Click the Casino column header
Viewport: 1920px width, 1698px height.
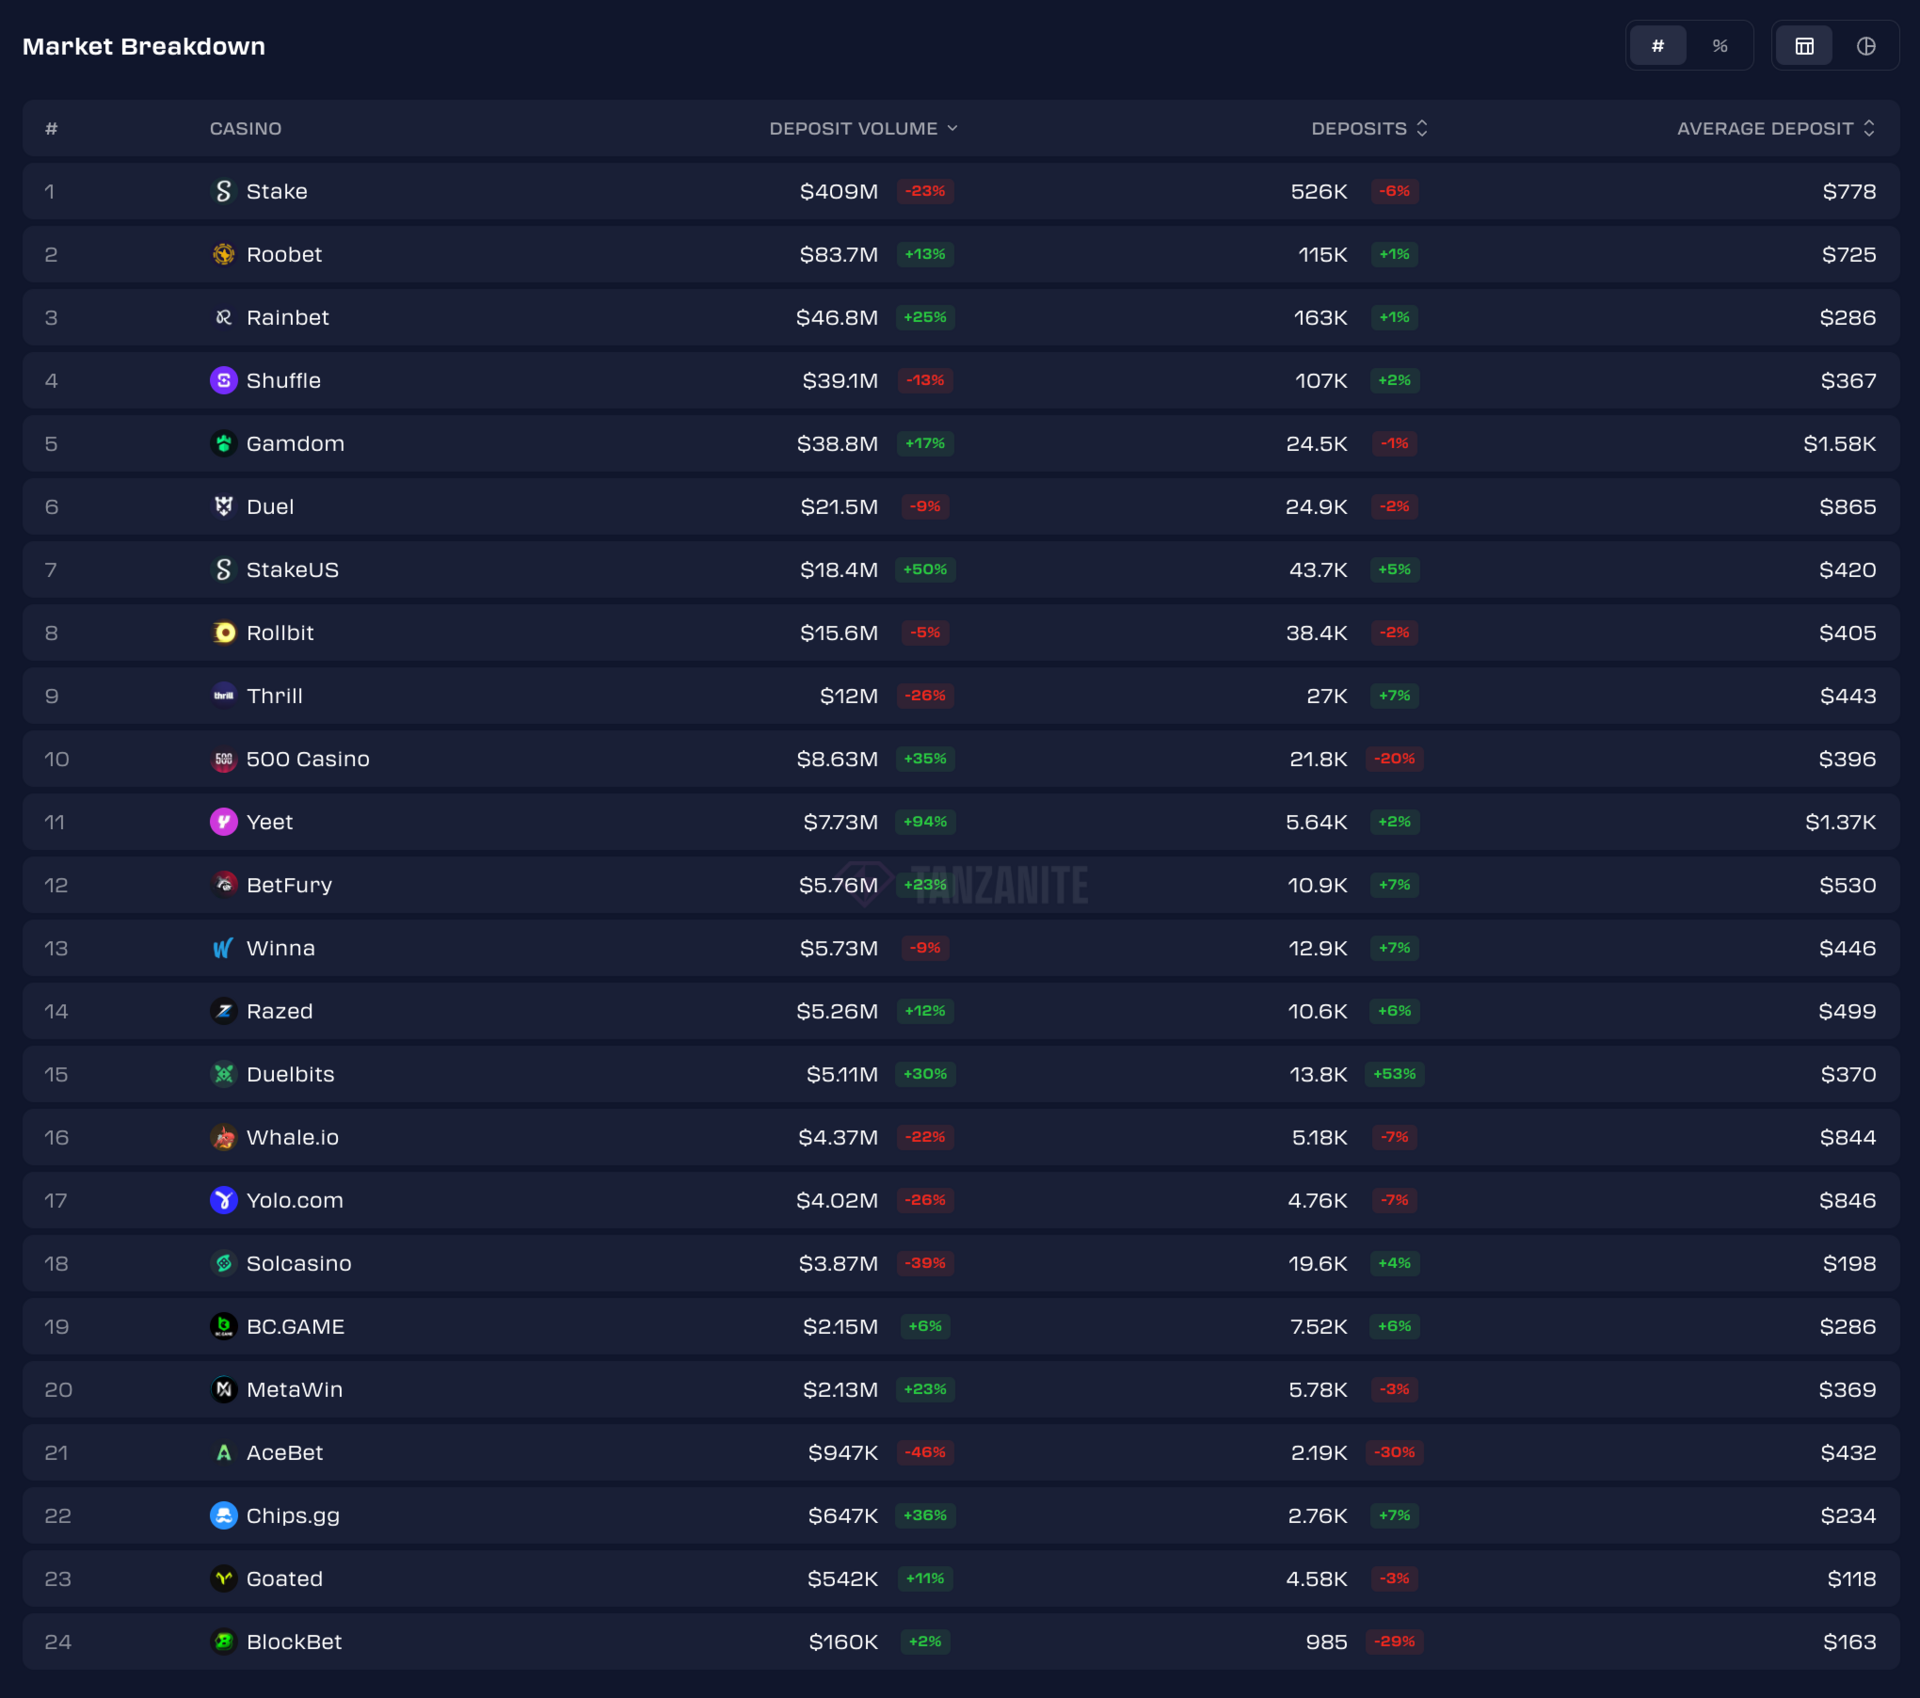(x=245, y=128)
